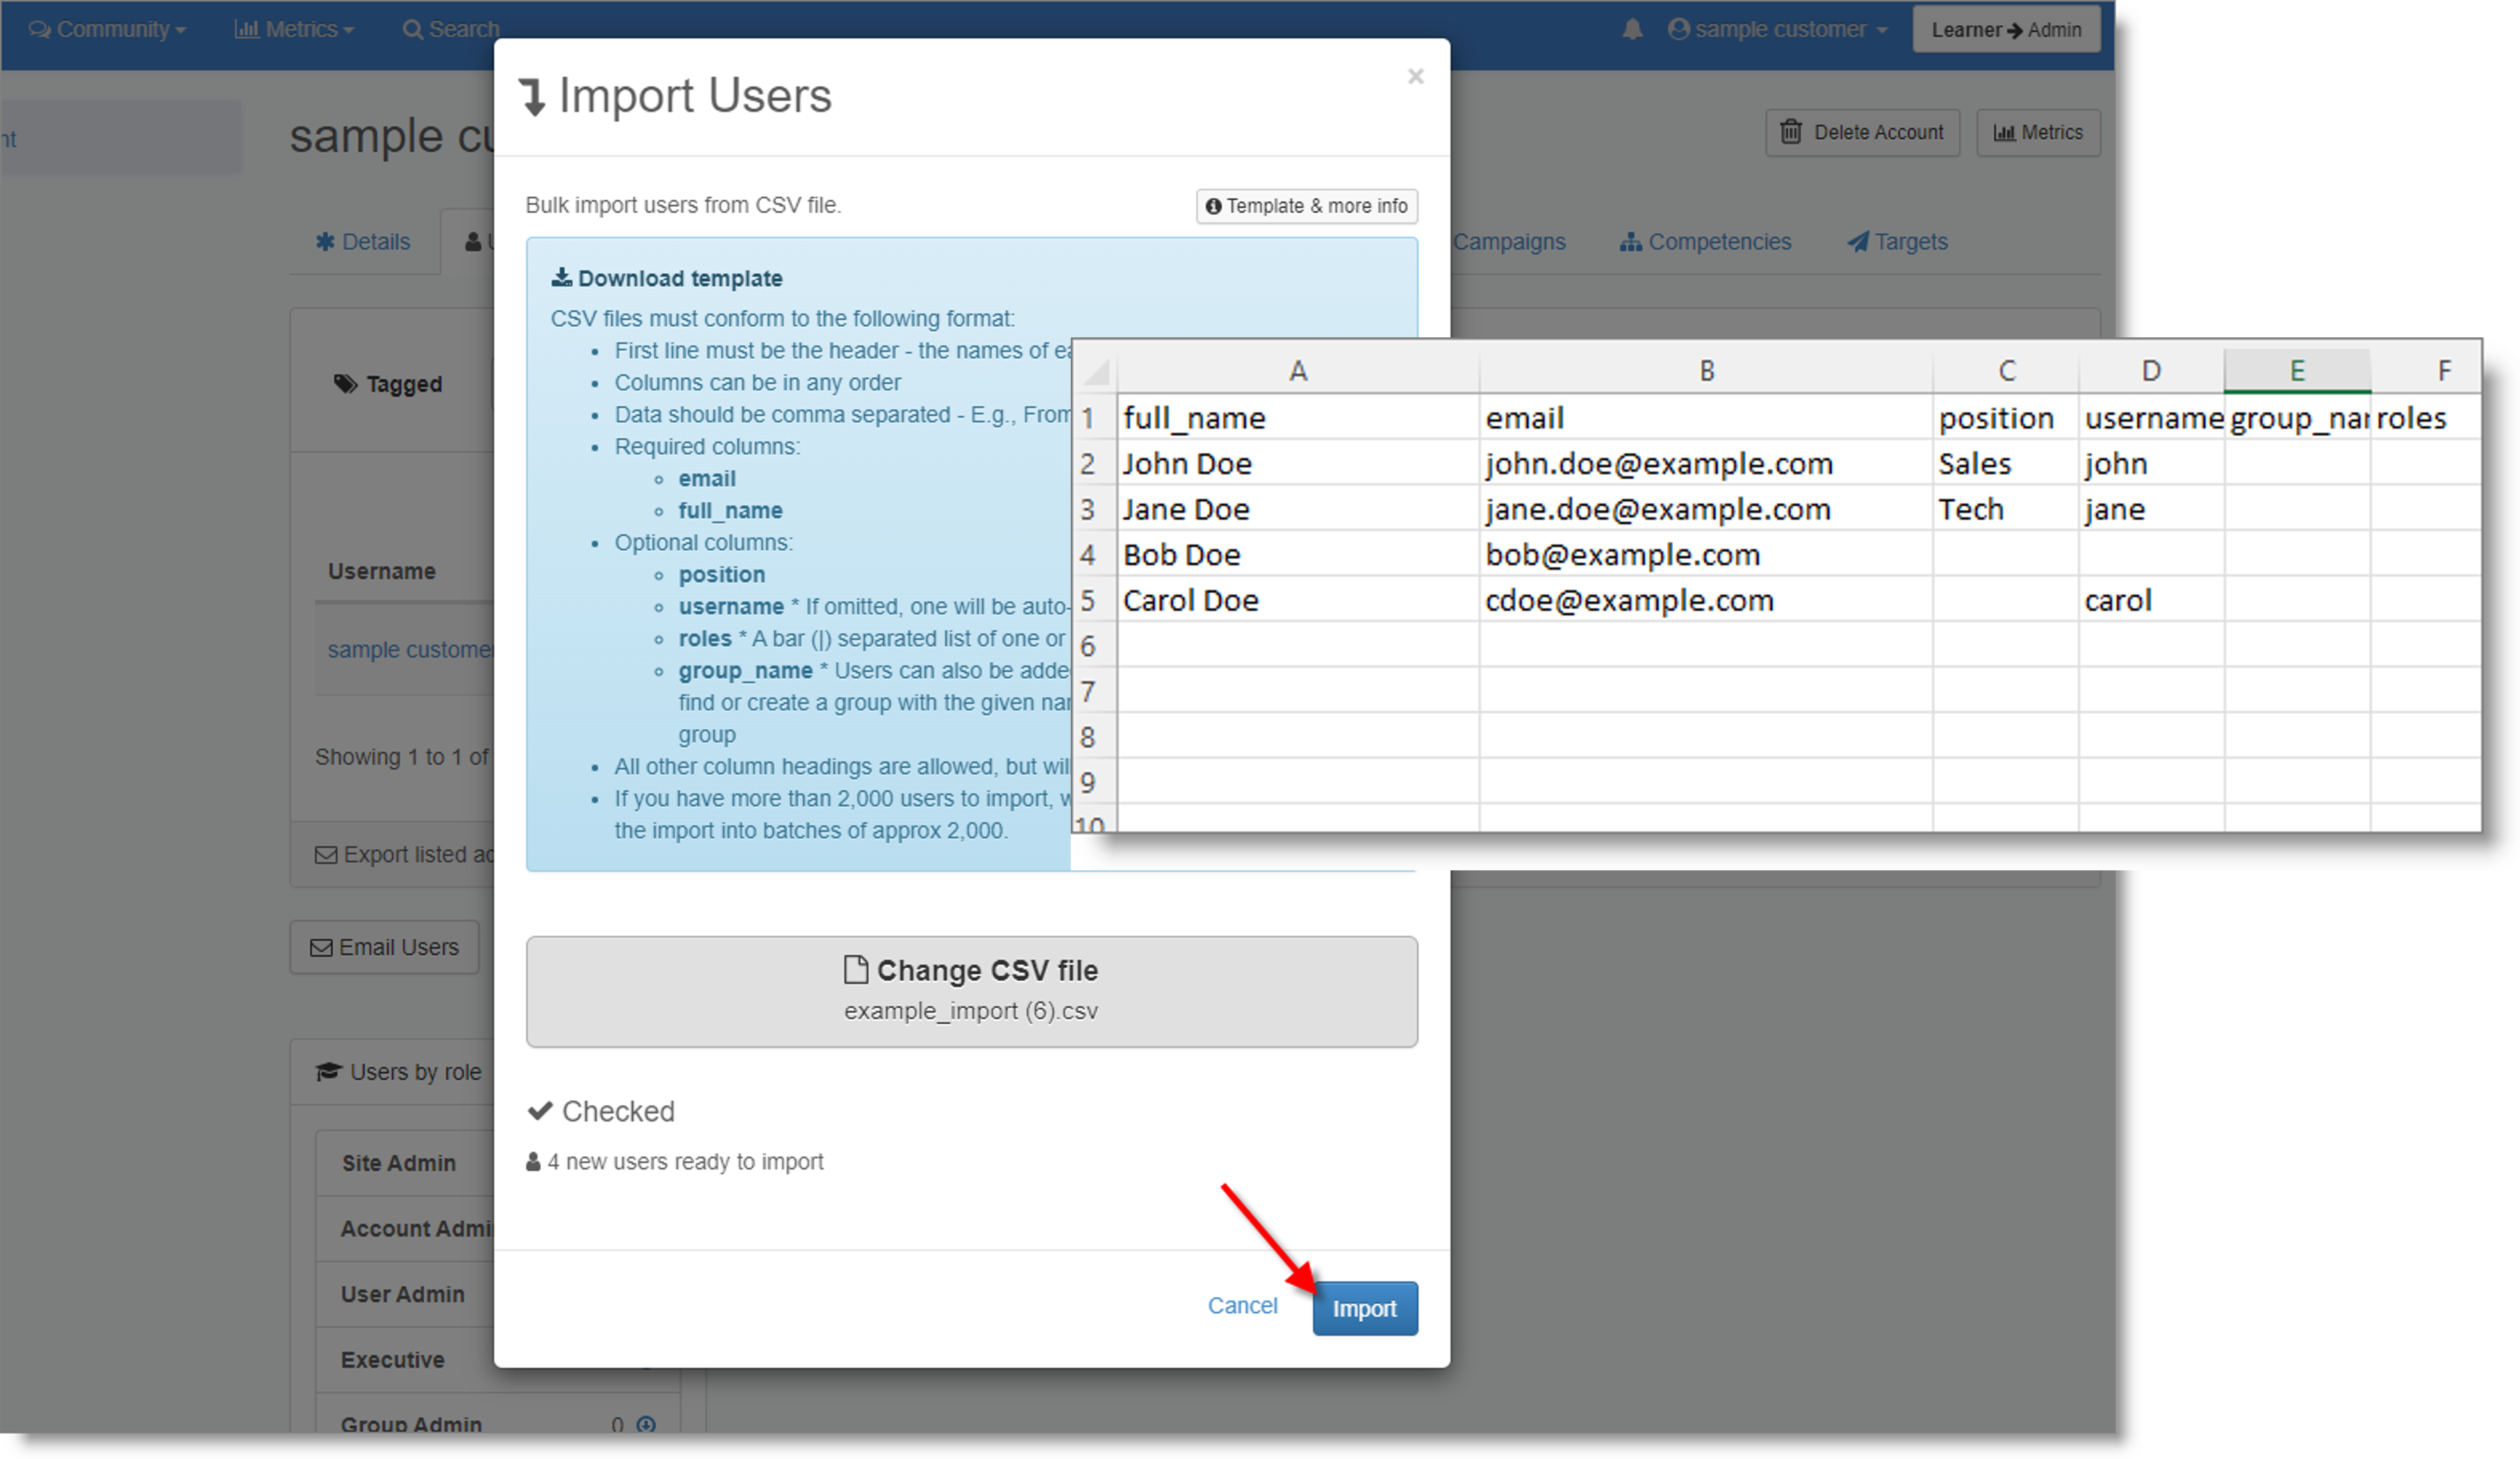Click the info icon on Template button
The width and height of the screenshot is (2520, 1459).
click(1213, 206)
